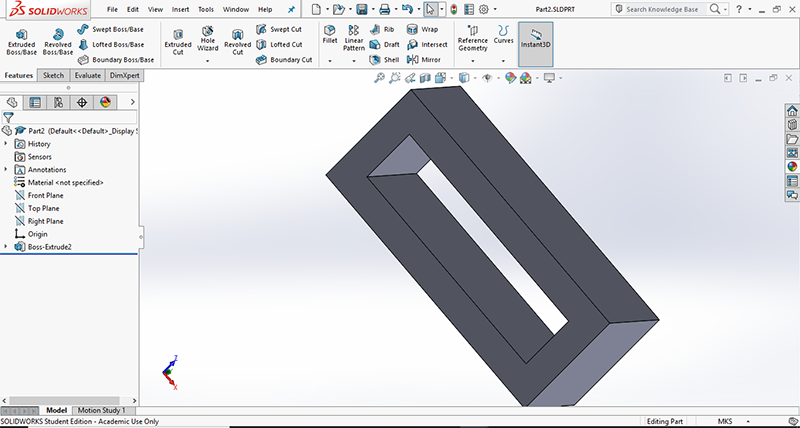Switch to the Sketch tab
This screenshot has width=800, height=428.
(53, 75)
